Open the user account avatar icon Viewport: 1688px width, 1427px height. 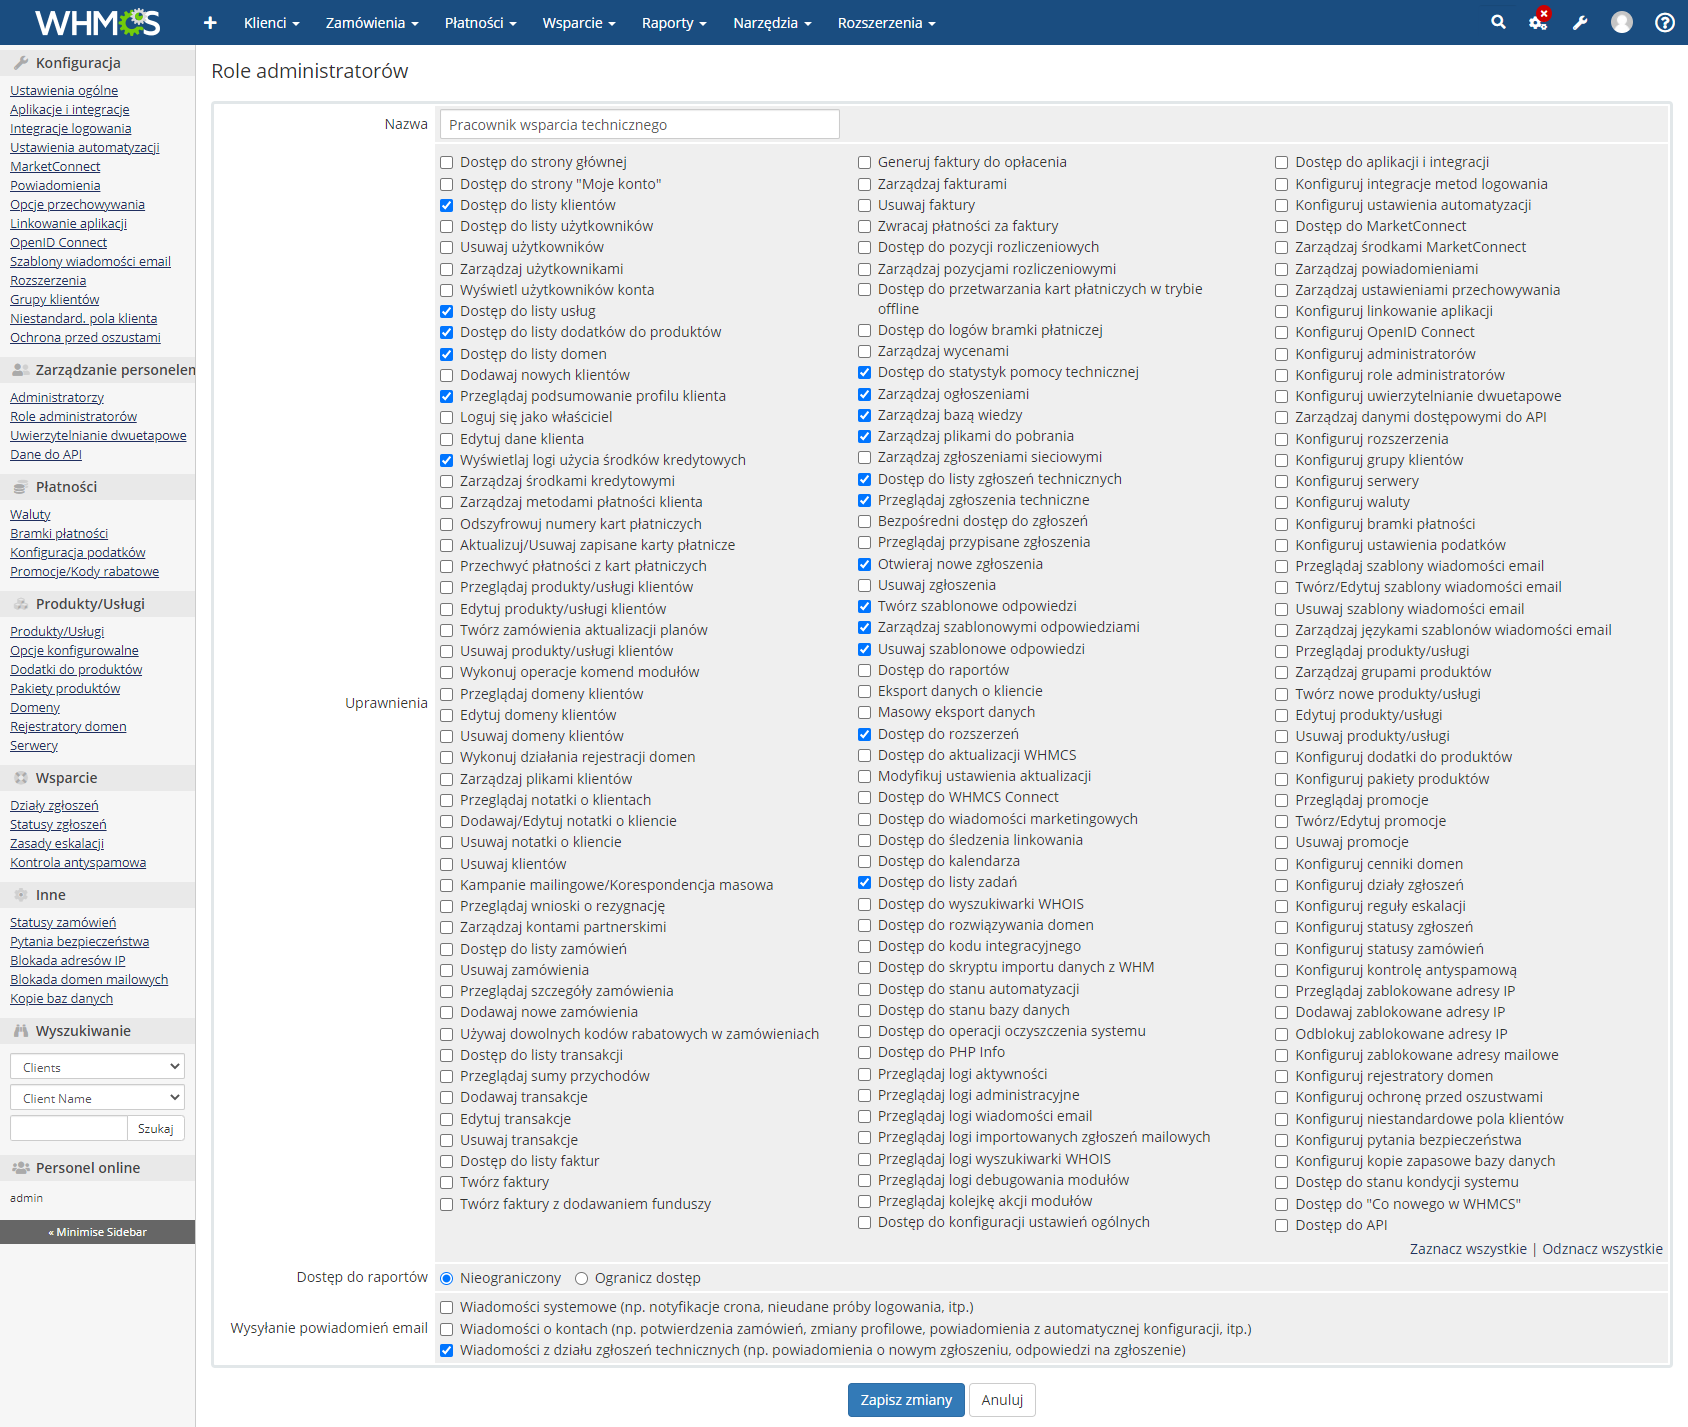coord(1621,22)
